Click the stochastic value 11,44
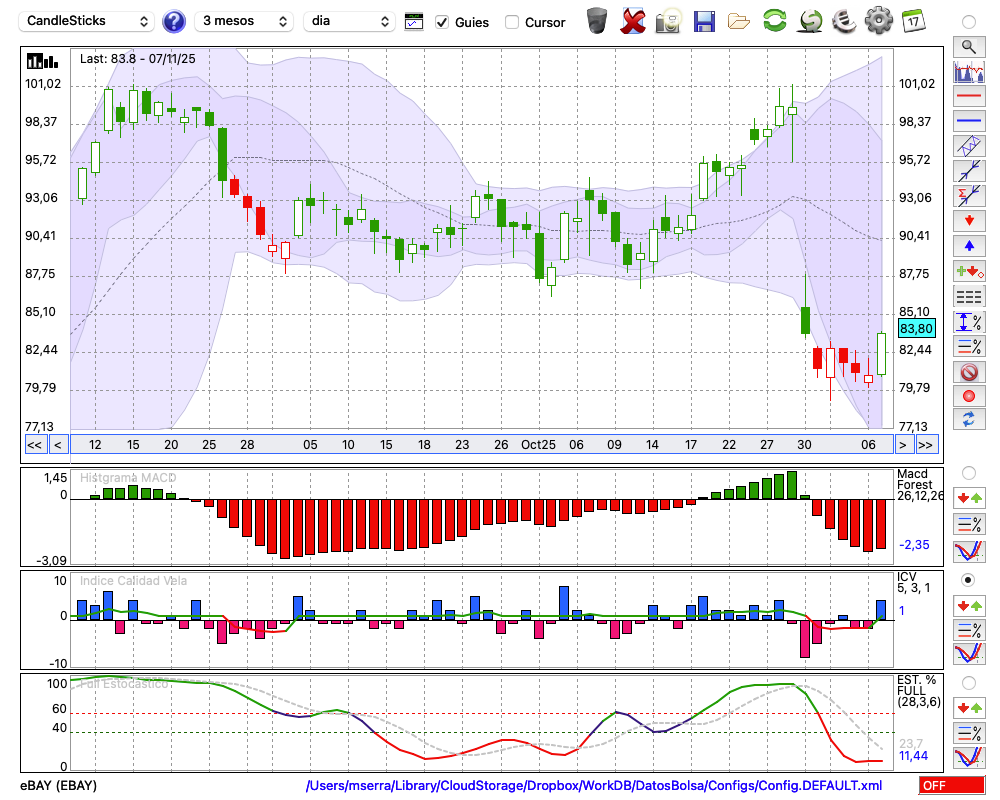1000x800 pixels. 913,756
